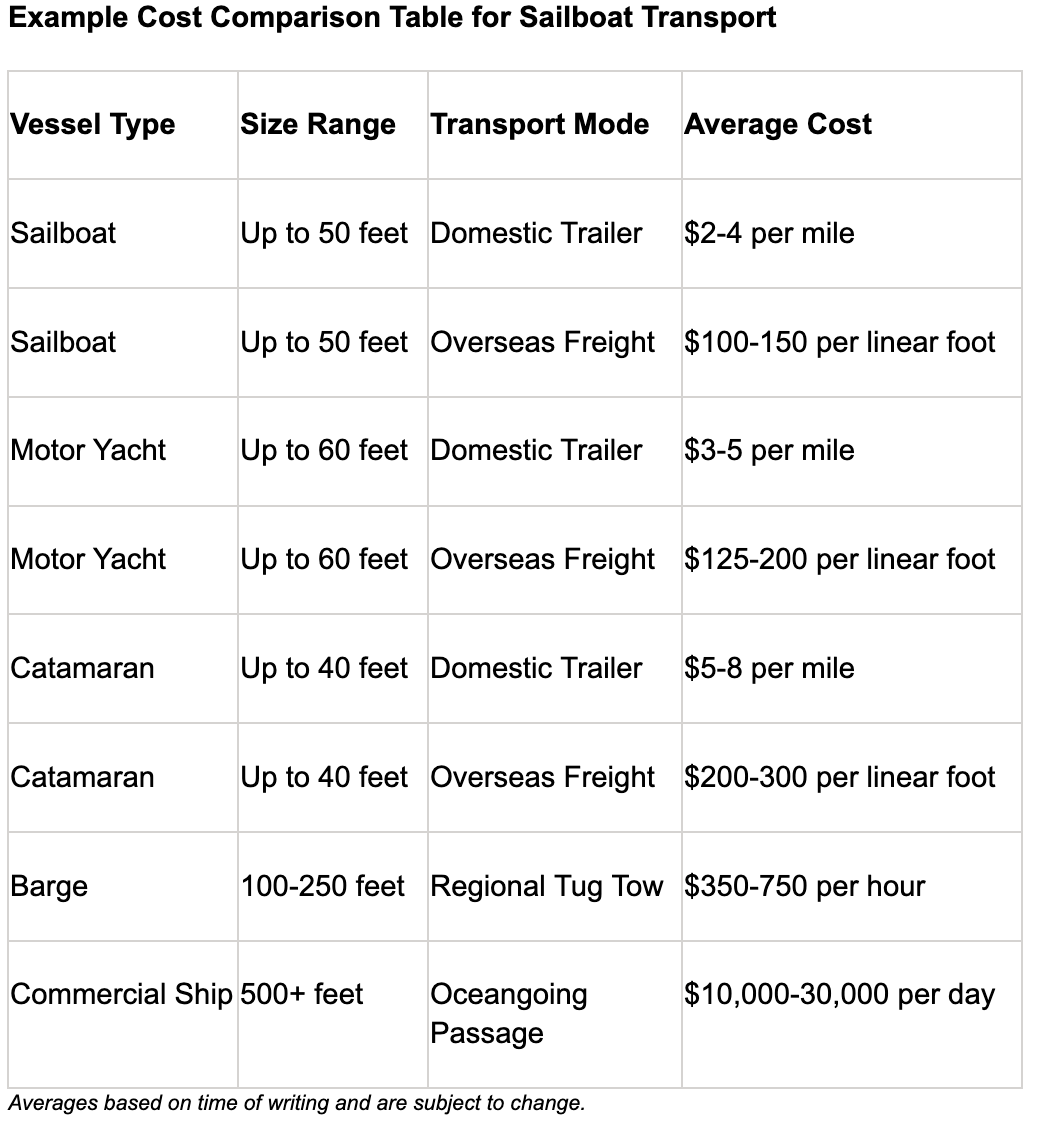The height and width of the screenshot is (1126, 1050).
Task: Click the "$125-200 per linear foot" cell
Action: (x=840, y=559)
